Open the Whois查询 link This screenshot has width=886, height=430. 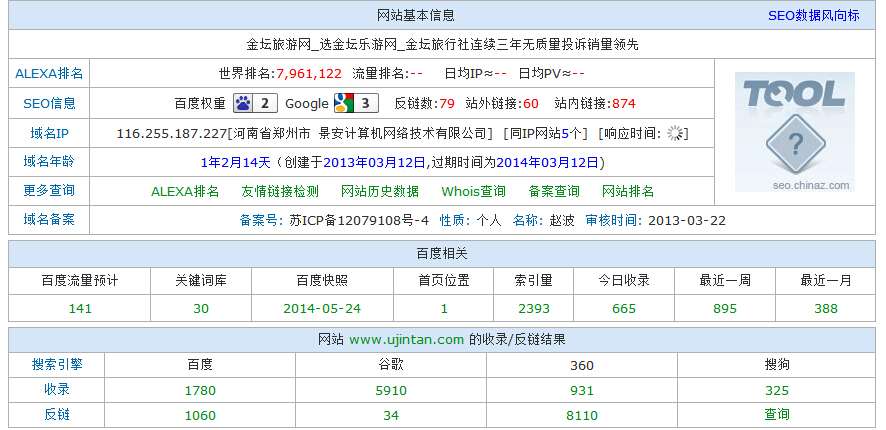[x=474, y=192]
